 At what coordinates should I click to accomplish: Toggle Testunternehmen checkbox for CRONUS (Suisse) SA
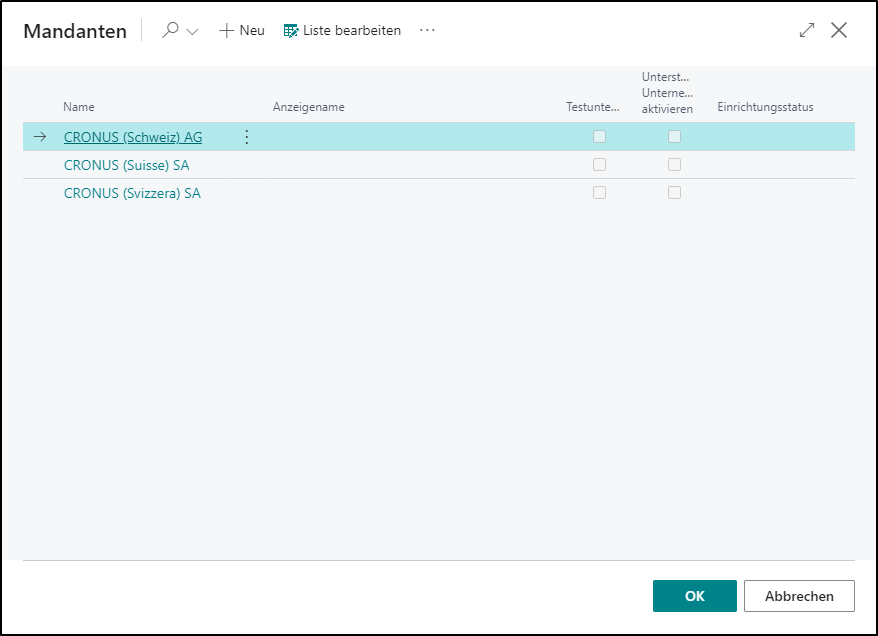pos(599,165)
